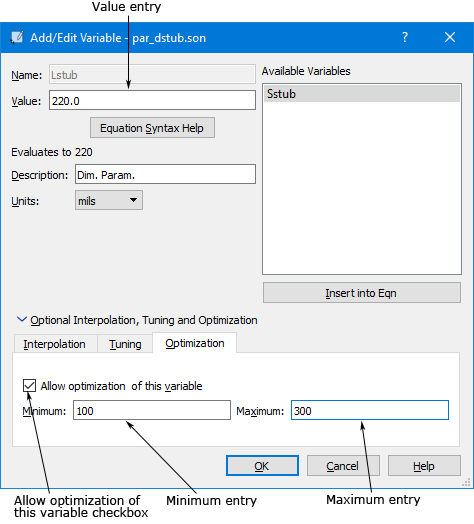This screenshot has width=474, height=524.
Task: Click the Insert into Eqn button
Action: [x=362, y=293]
